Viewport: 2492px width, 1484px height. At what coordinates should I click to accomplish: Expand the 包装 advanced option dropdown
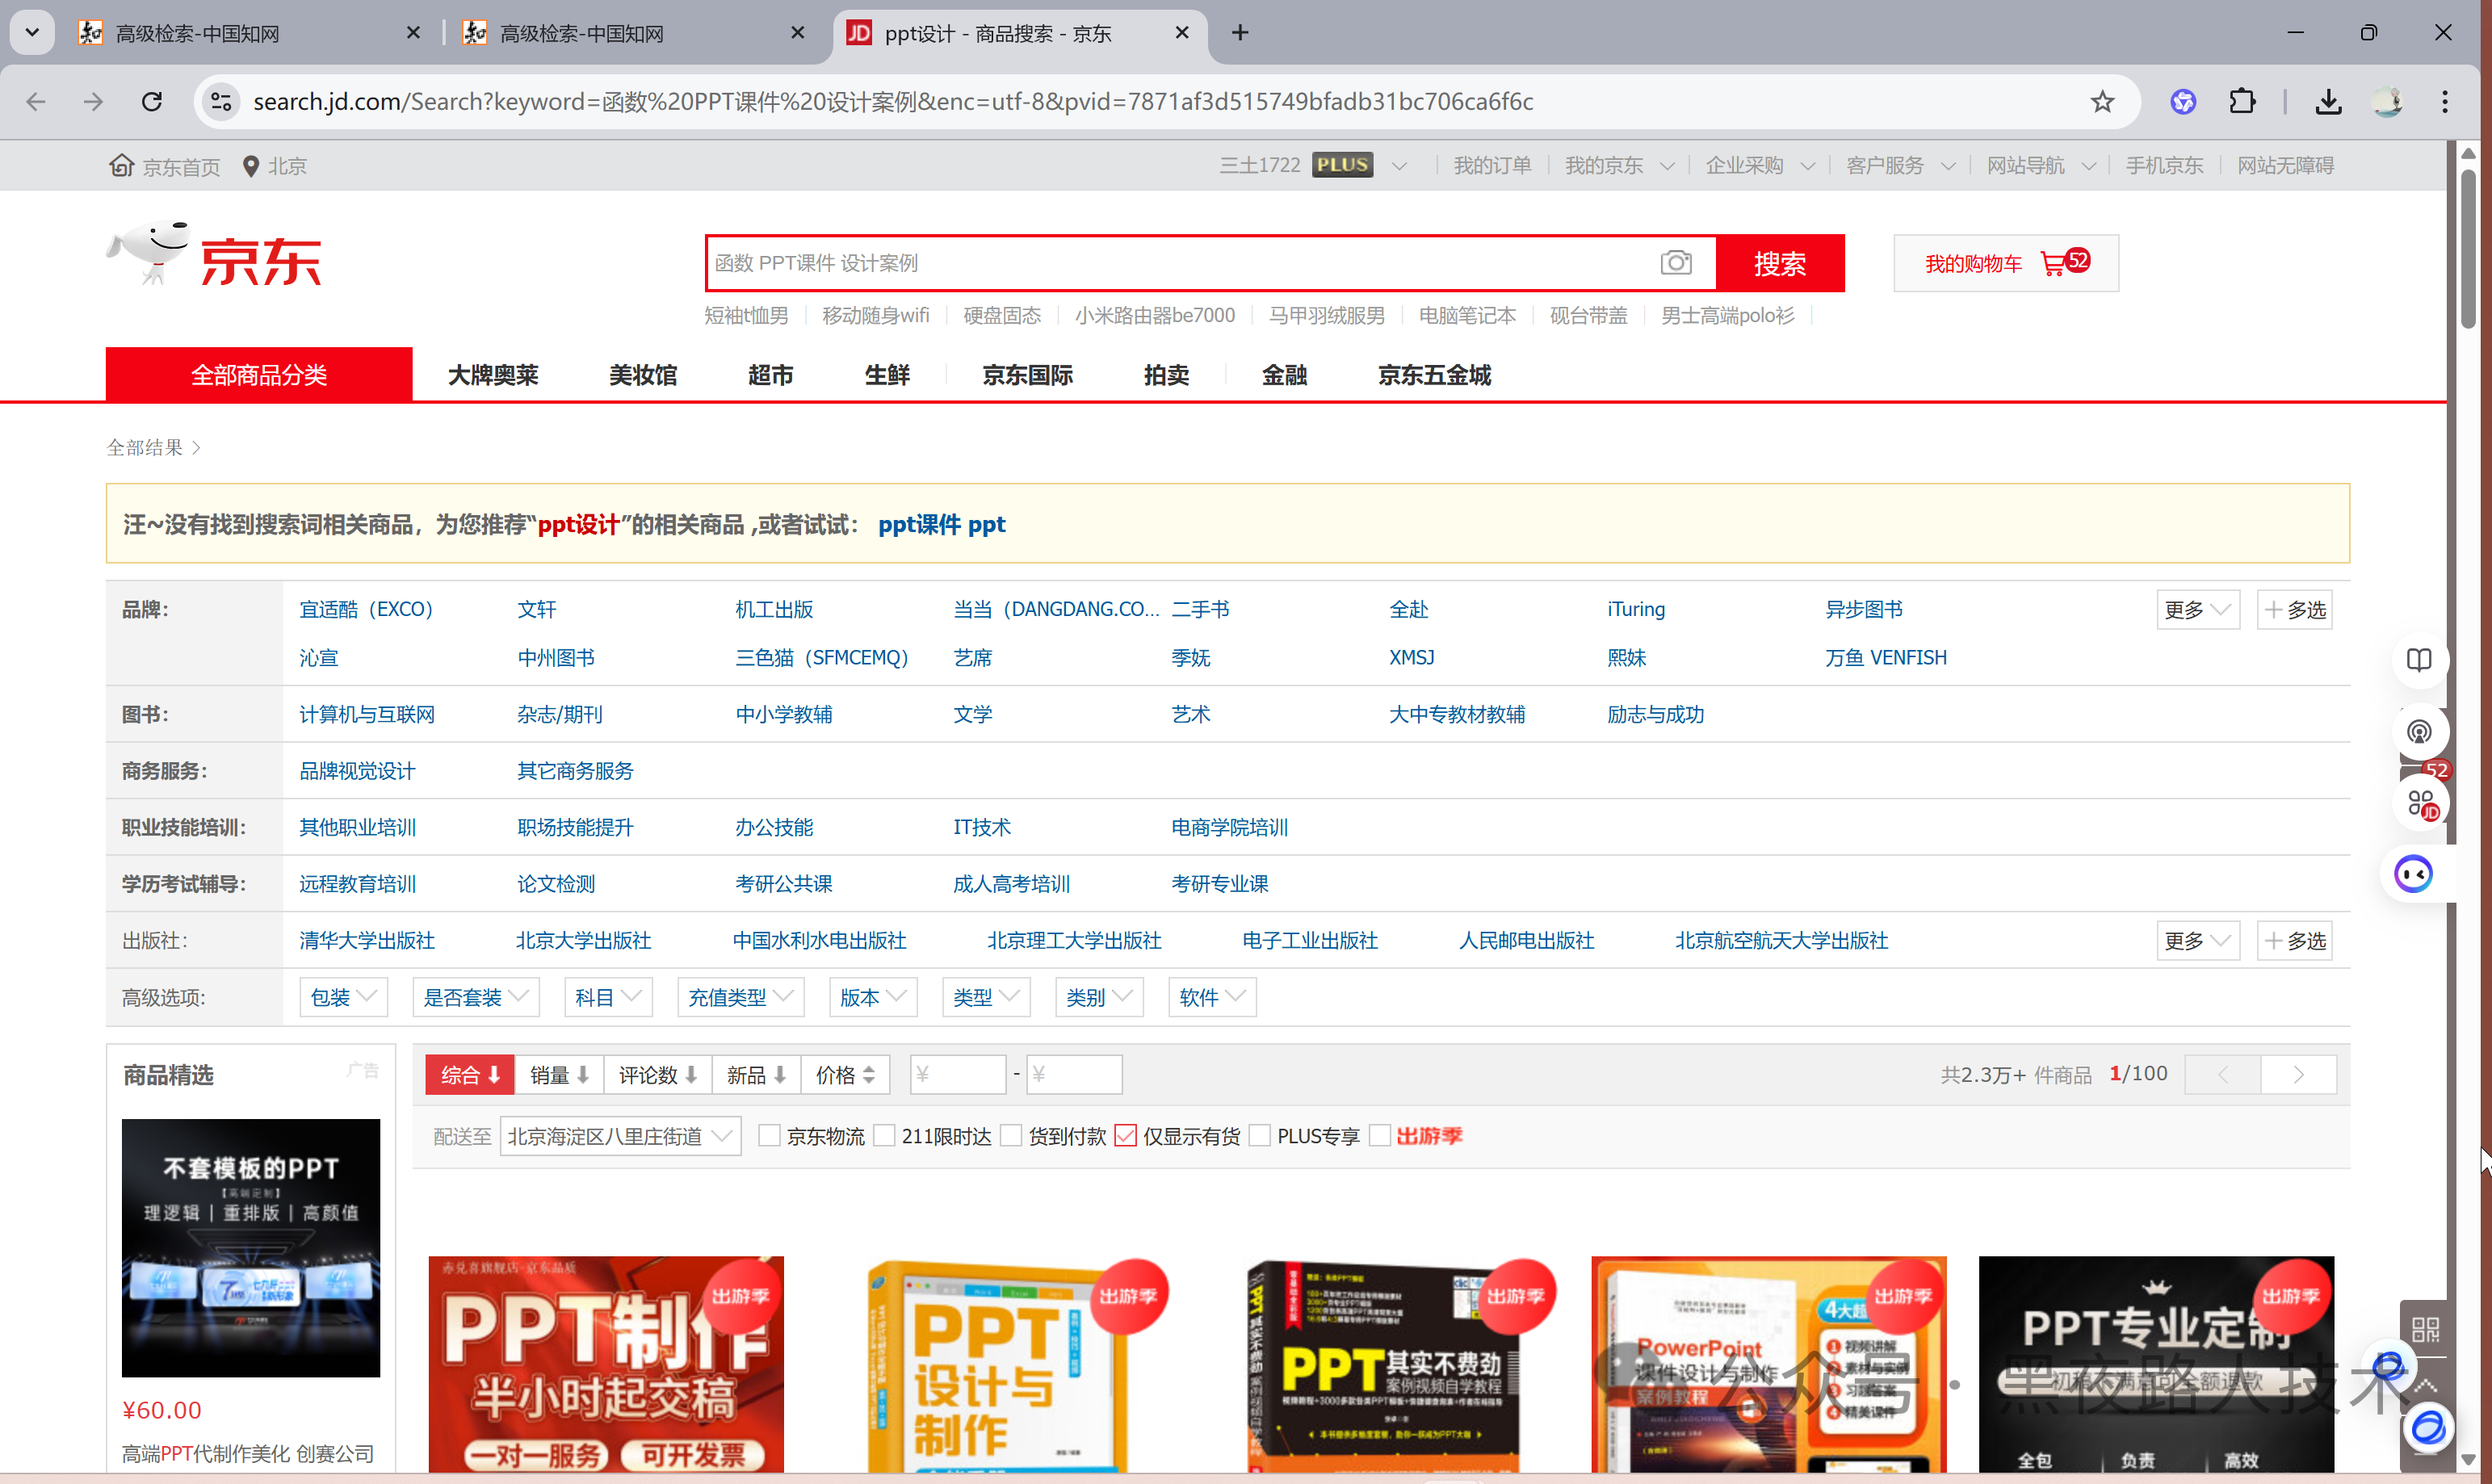tap(343, 997)
